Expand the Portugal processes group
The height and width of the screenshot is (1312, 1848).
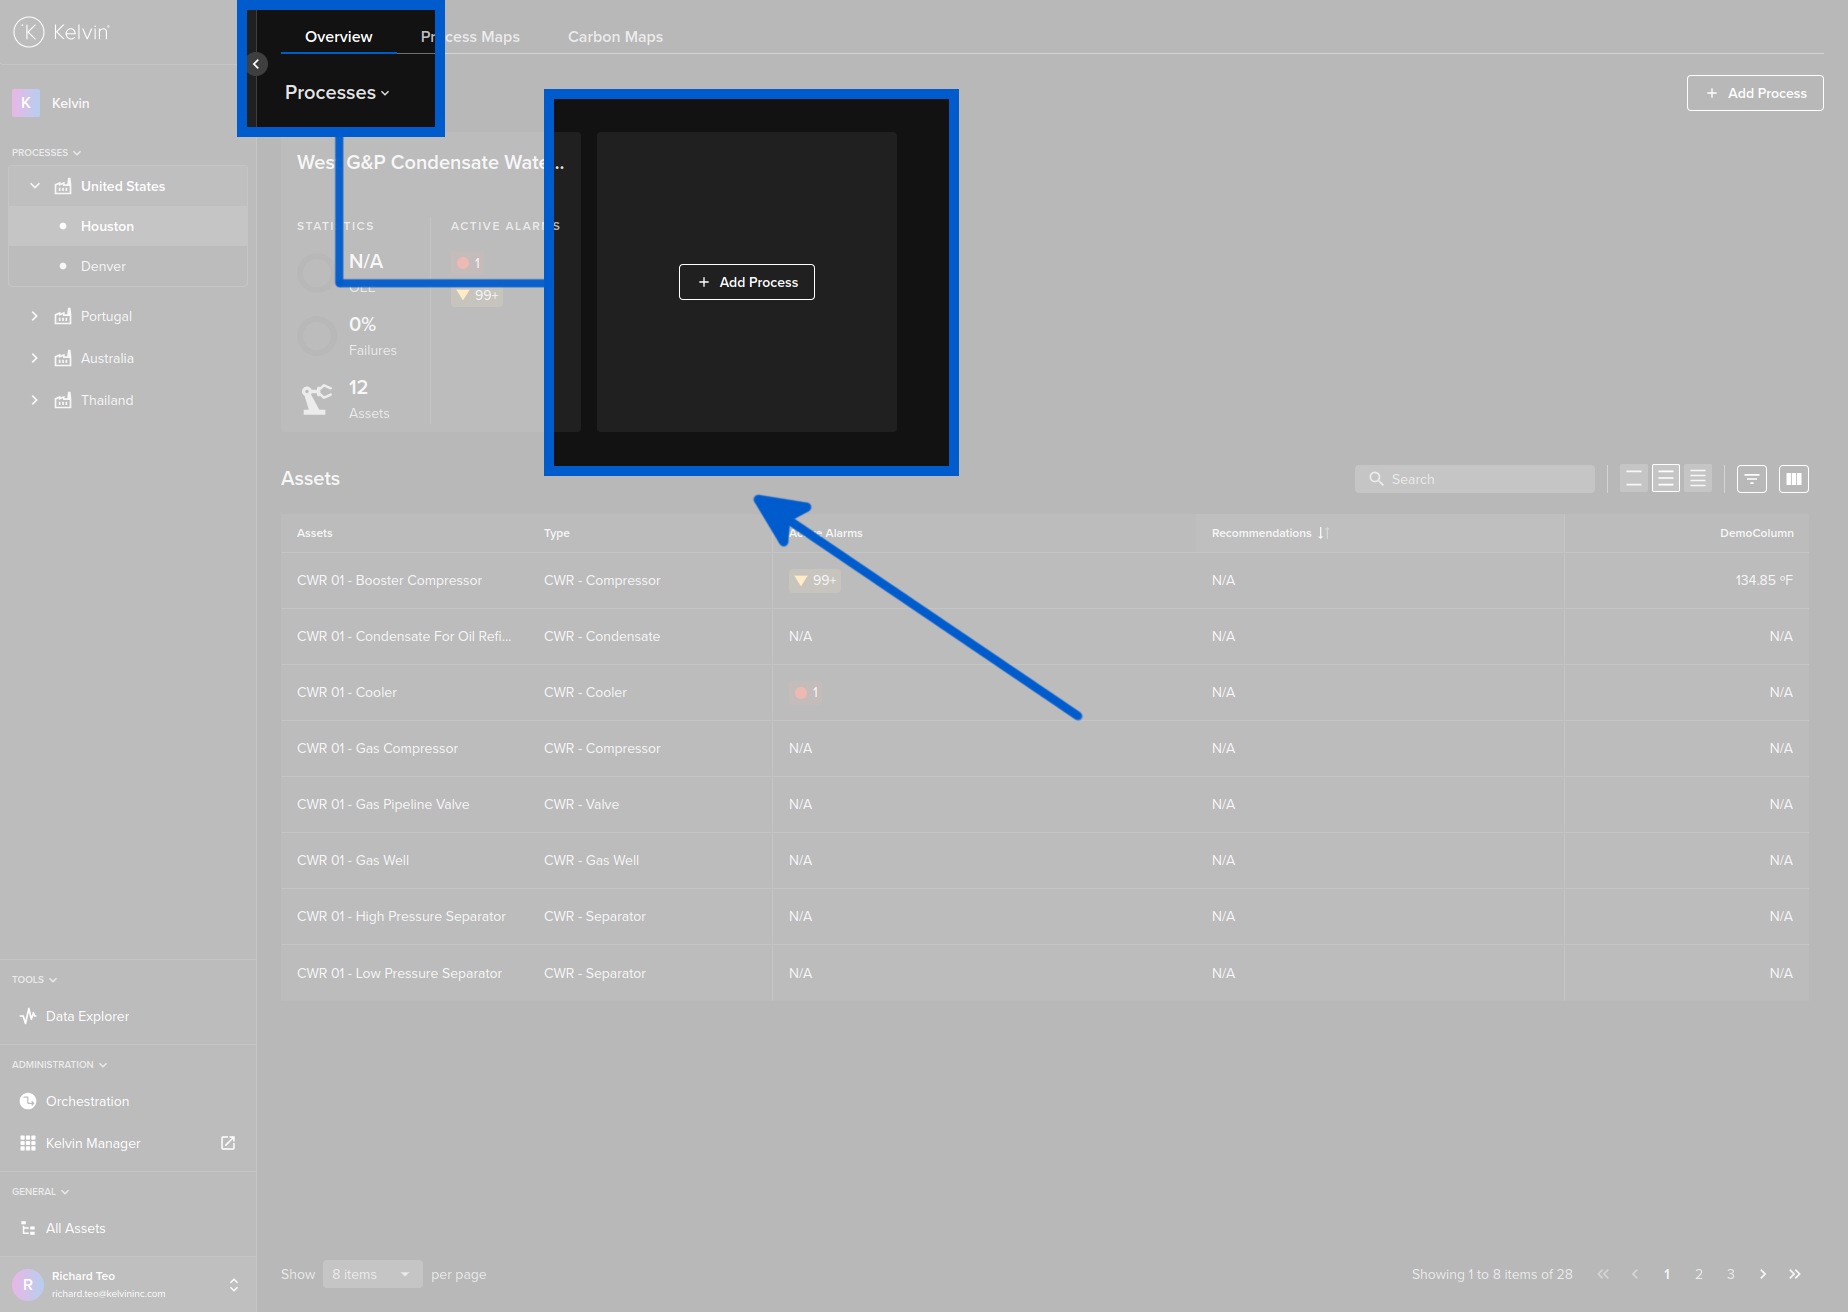tap(36, 316)
